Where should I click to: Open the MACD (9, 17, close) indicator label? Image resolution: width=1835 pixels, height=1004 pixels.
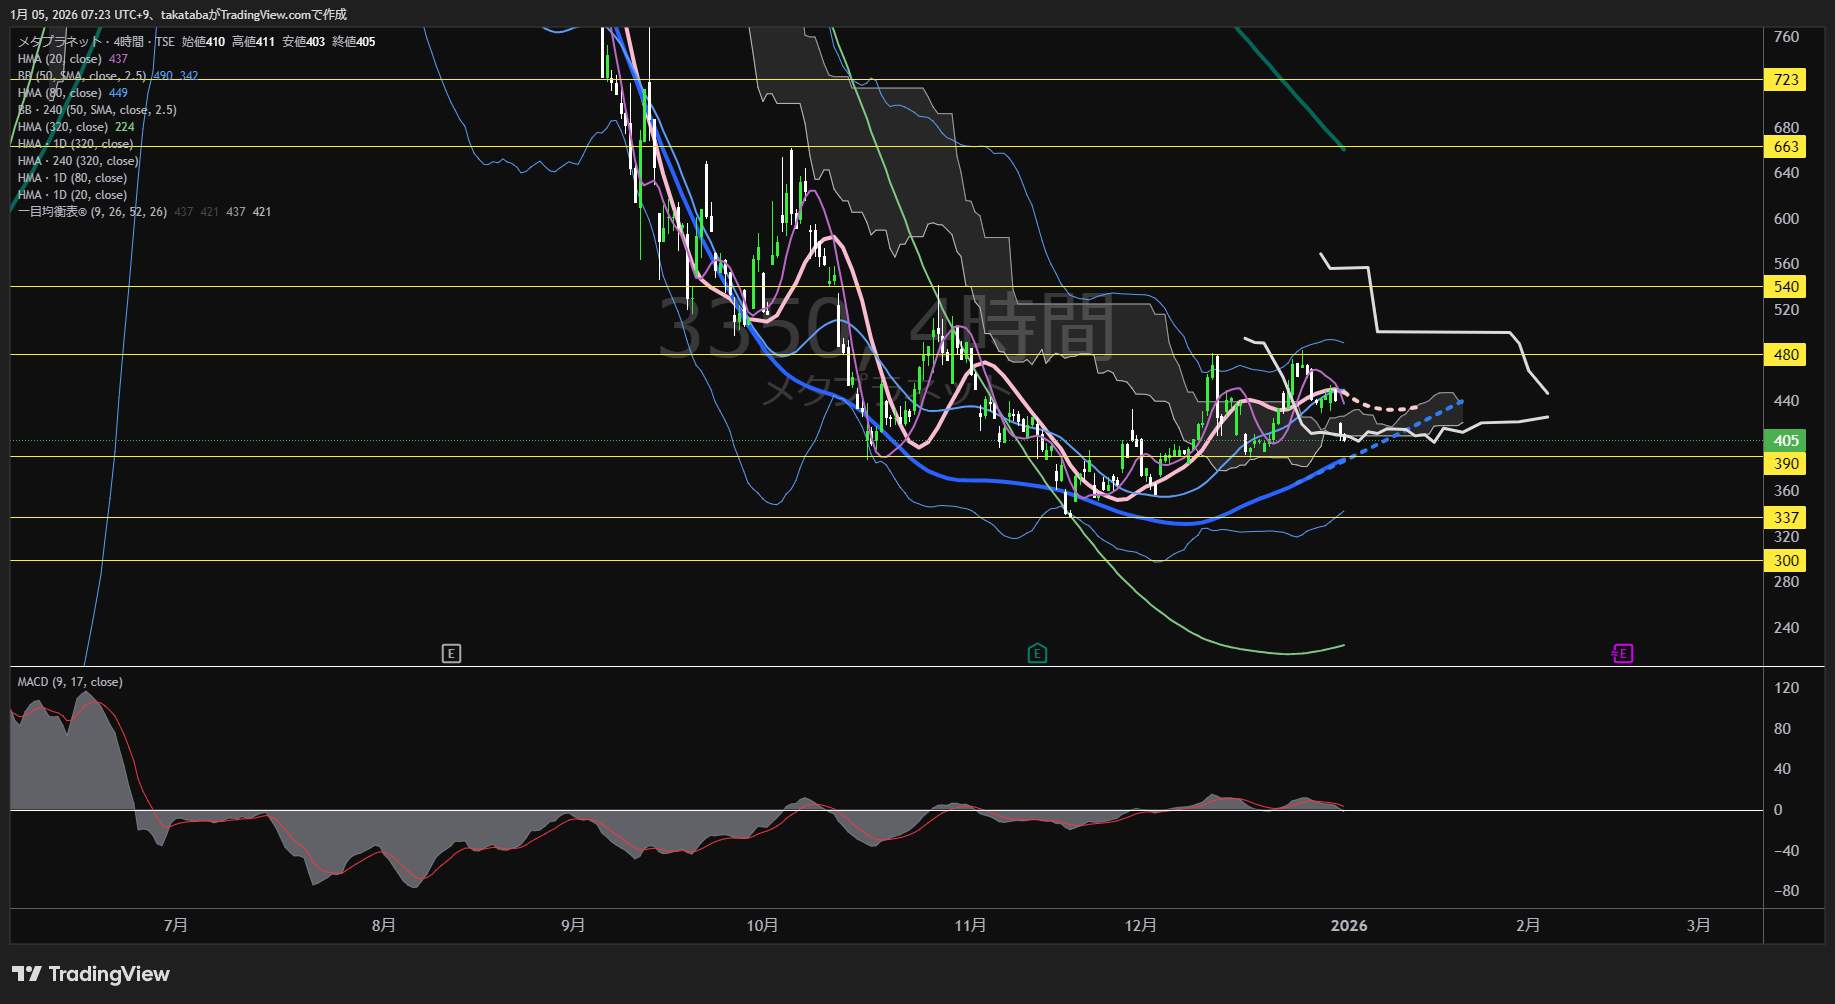pos(70,682)
